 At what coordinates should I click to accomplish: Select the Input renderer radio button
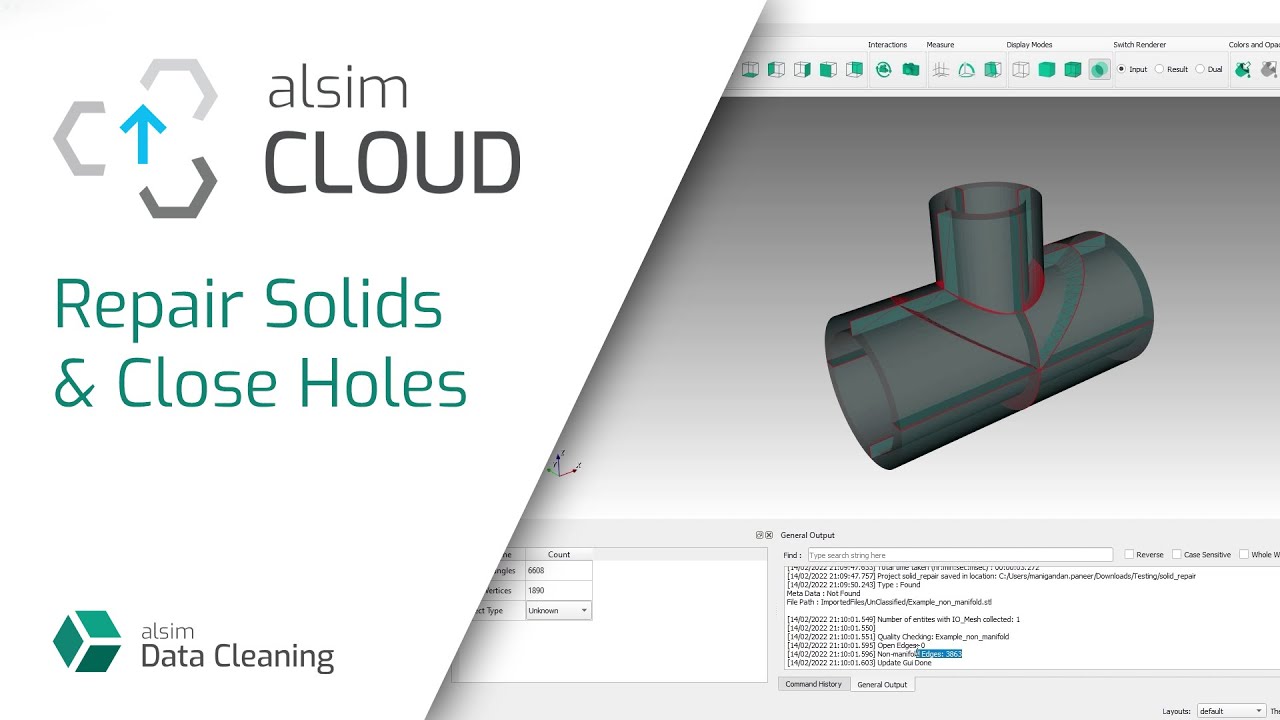point(1121,69)
